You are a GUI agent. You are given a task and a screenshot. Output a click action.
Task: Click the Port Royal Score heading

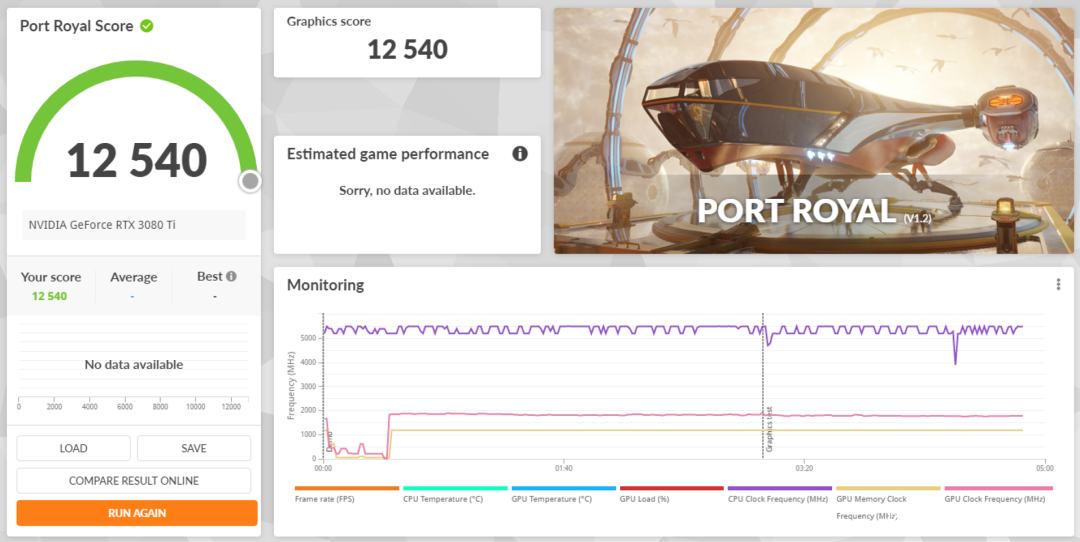click(76, 26)
